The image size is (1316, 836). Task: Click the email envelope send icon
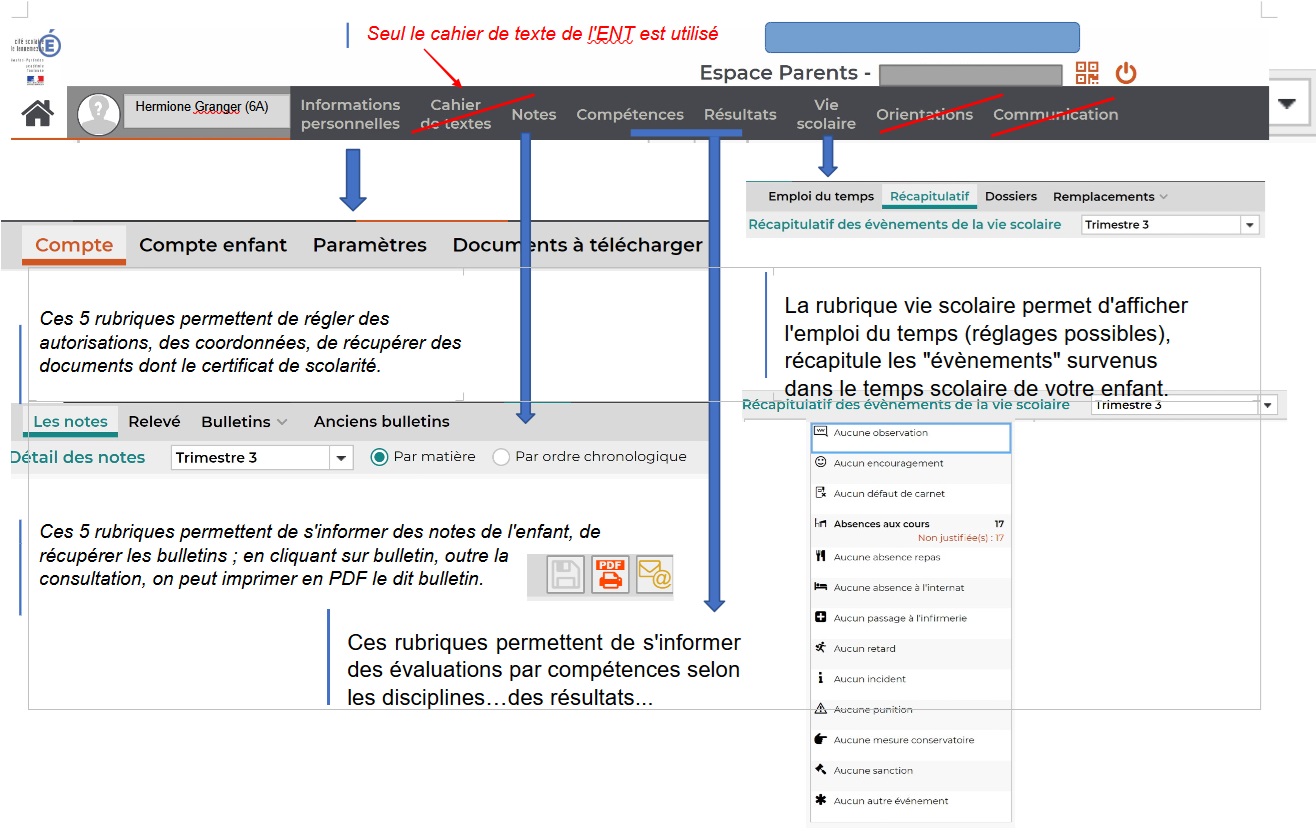click(x=654, y=575)
